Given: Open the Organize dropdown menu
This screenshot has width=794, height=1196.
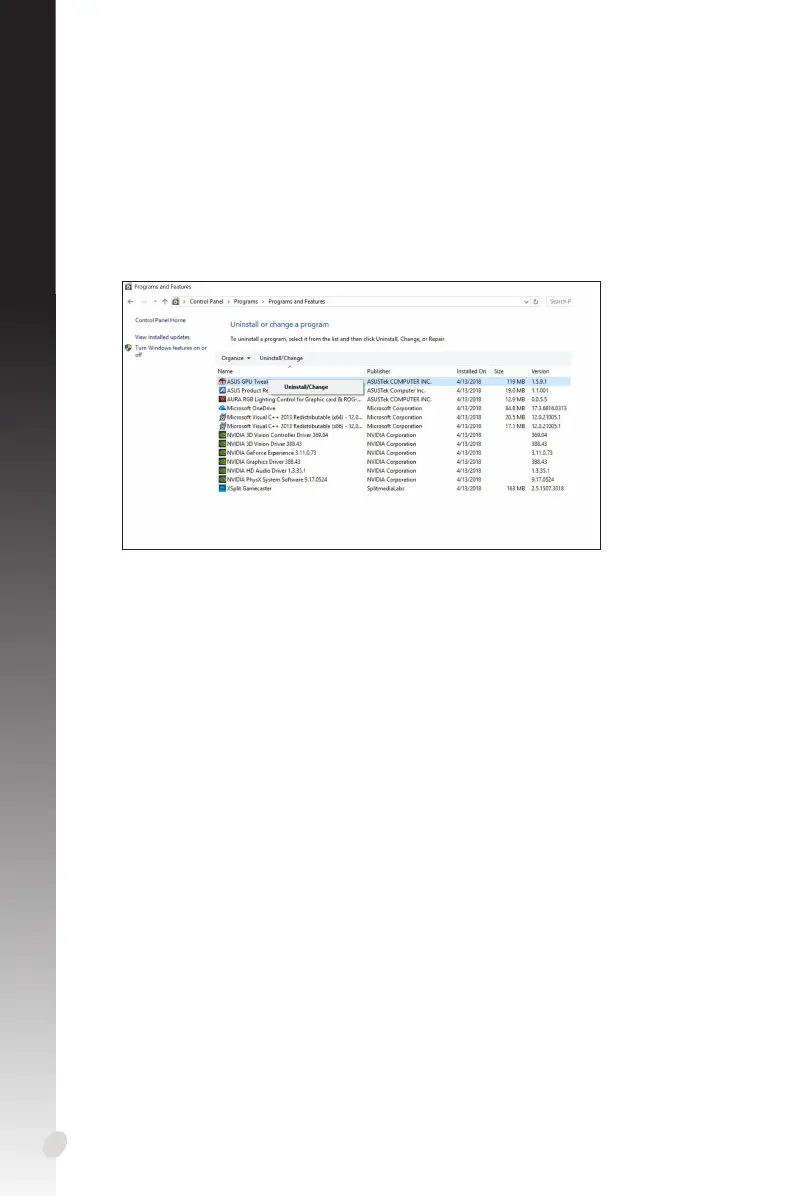Looking at the screenshot, I should tap(236, 358).
